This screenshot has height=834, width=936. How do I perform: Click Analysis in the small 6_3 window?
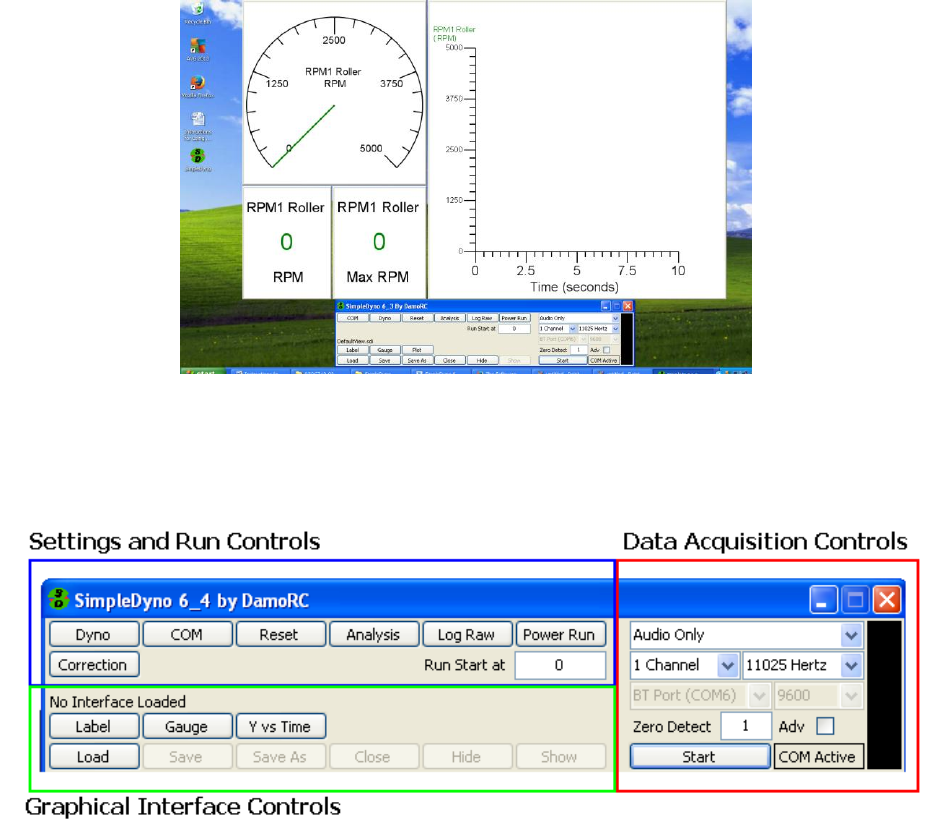coord(450,318)
